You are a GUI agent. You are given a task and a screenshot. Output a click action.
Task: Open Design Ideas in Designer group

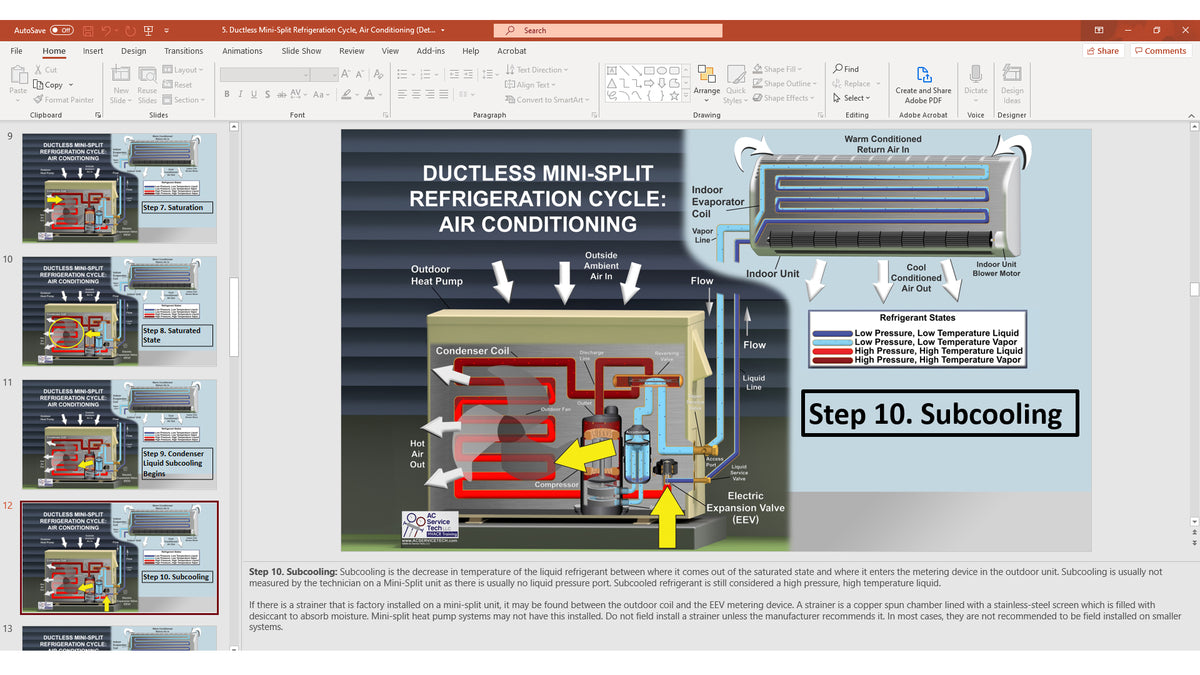(1012, 84)
